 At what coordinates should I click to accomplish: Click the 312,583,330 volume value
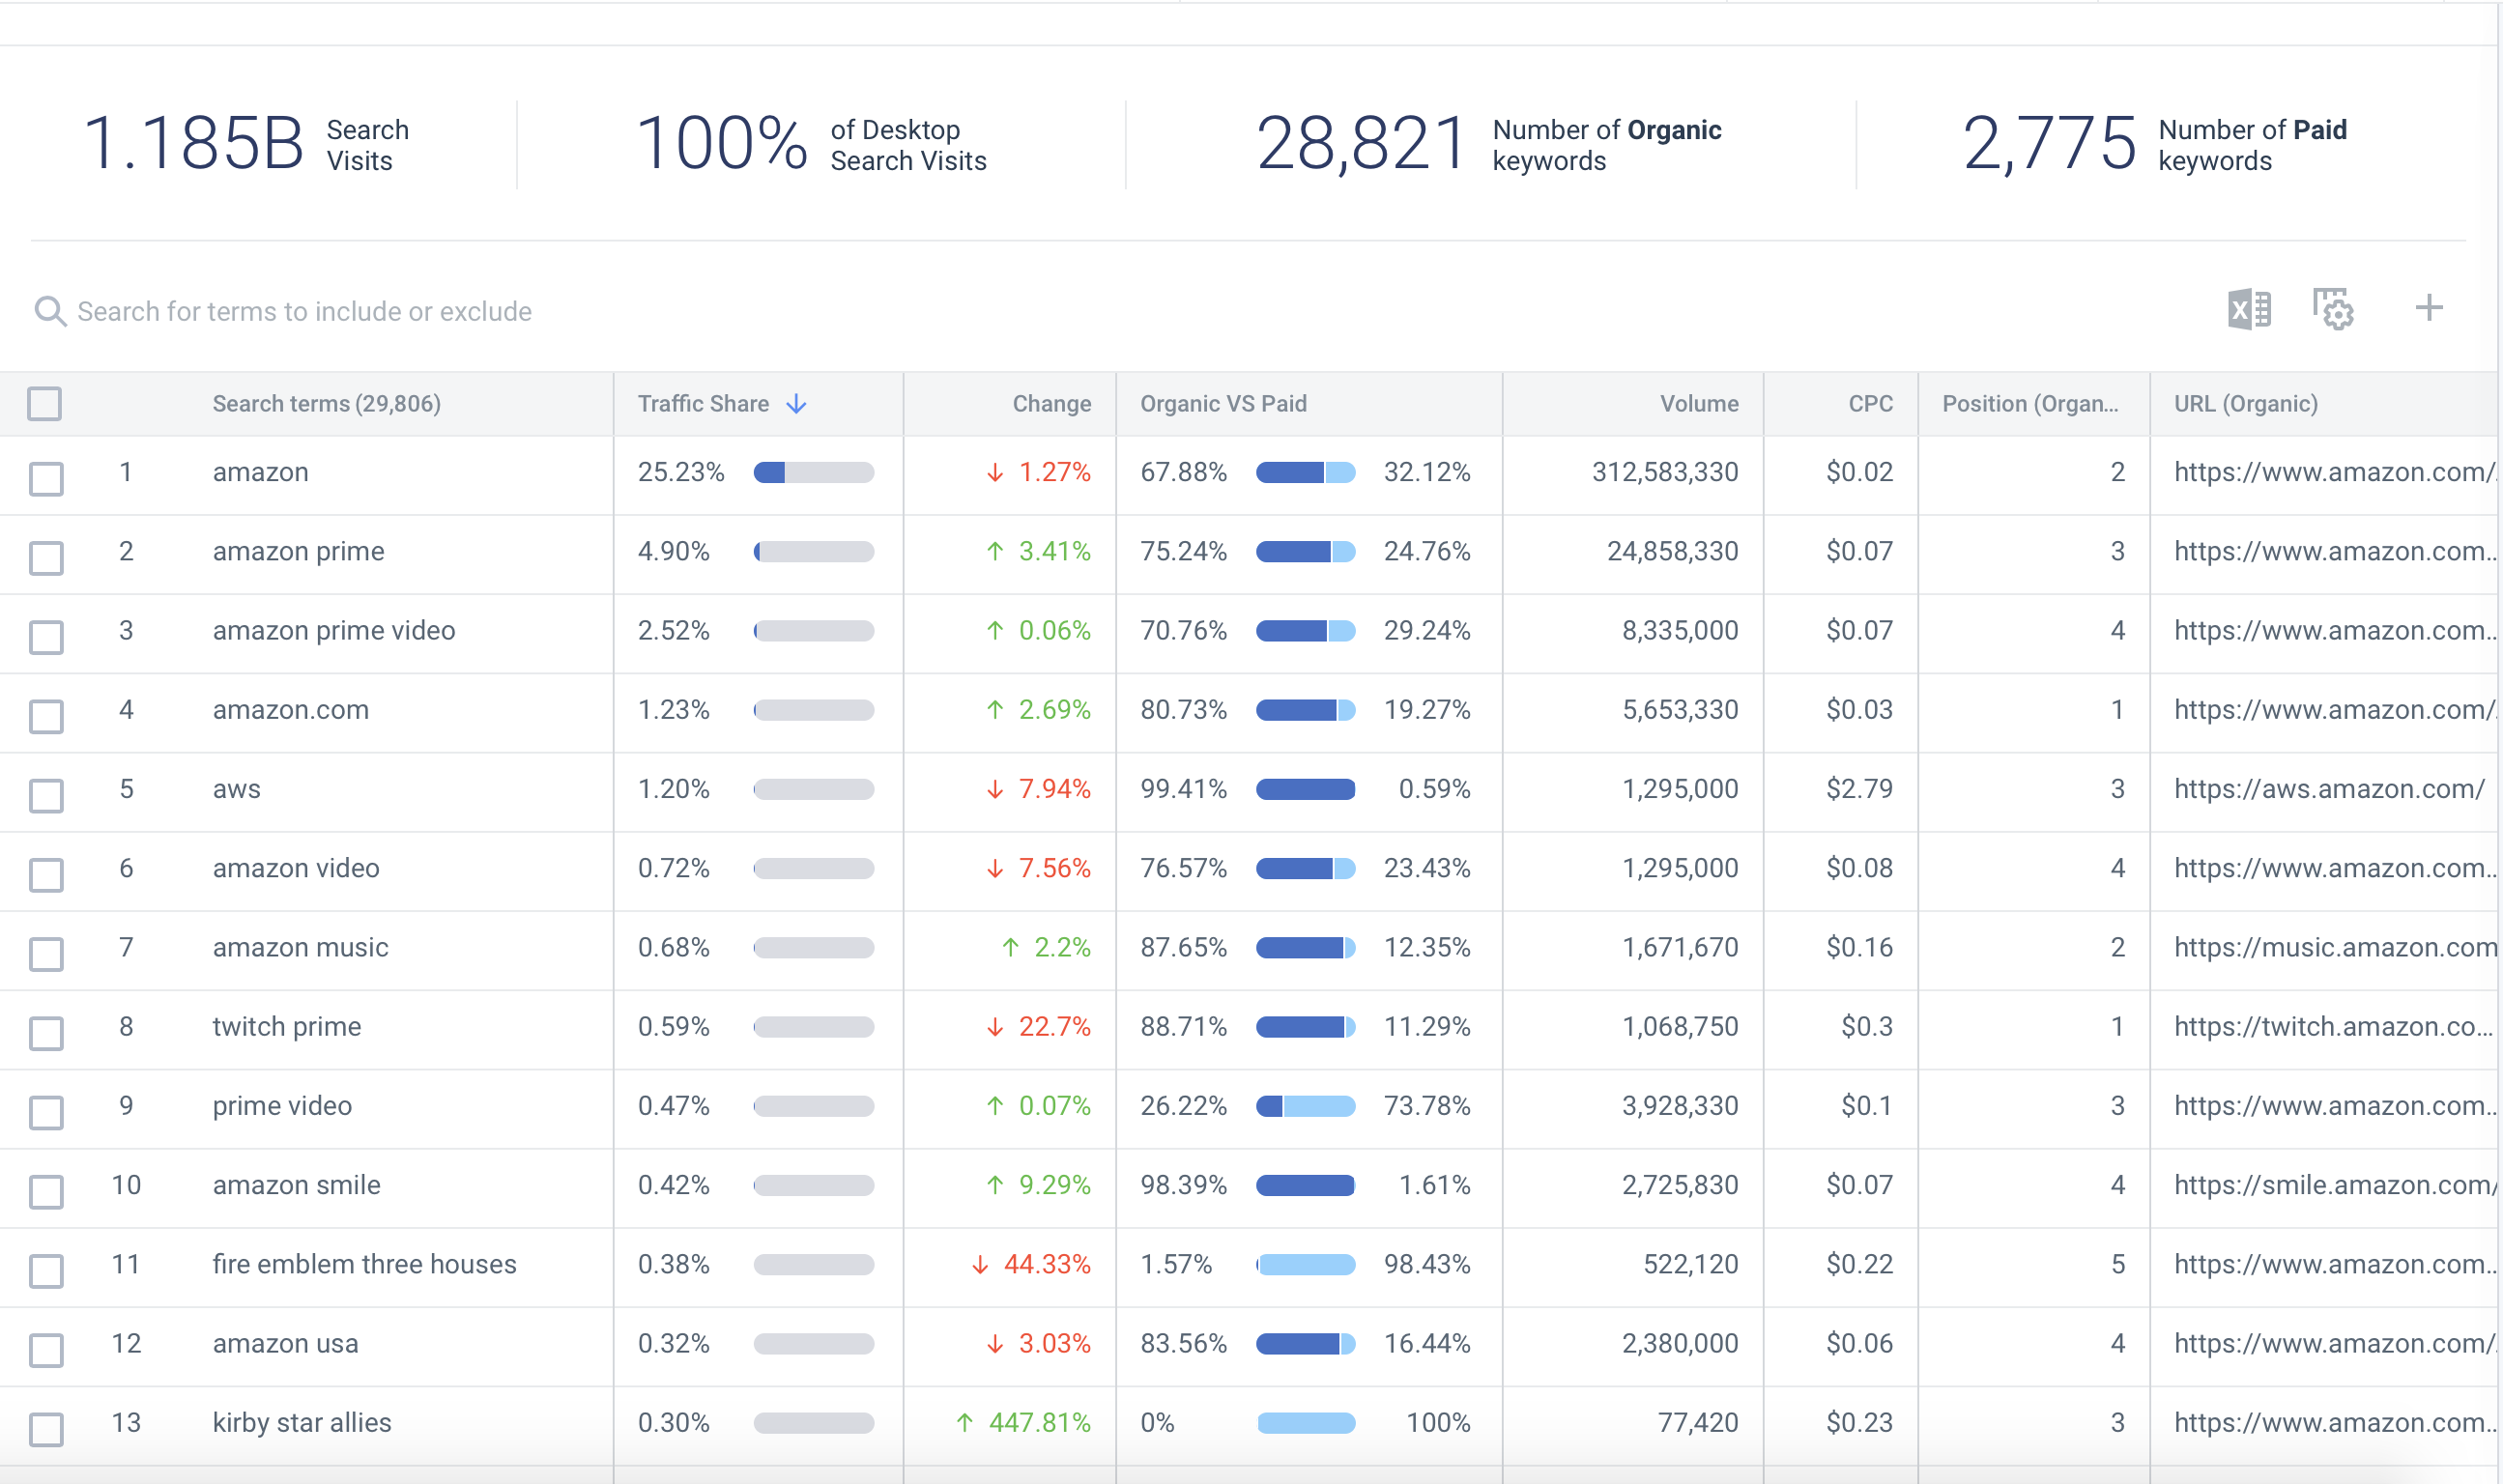tap(1665, 472)
